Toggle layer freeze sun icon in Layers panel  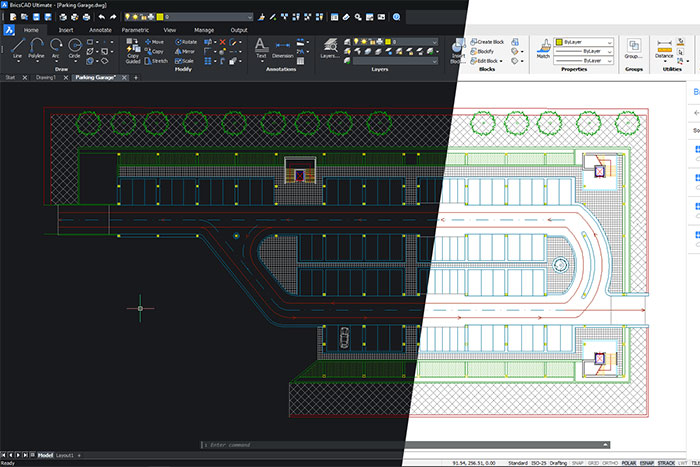click(x=363, y=42)
